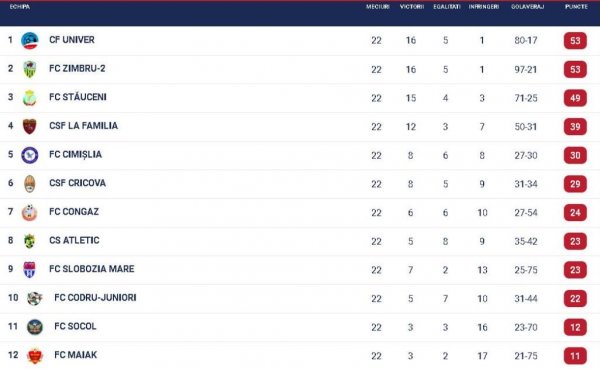Open the FC Congaz team logo
Image resolution: width=600 pixels, height=369 pixels.
tap(29, 212)
